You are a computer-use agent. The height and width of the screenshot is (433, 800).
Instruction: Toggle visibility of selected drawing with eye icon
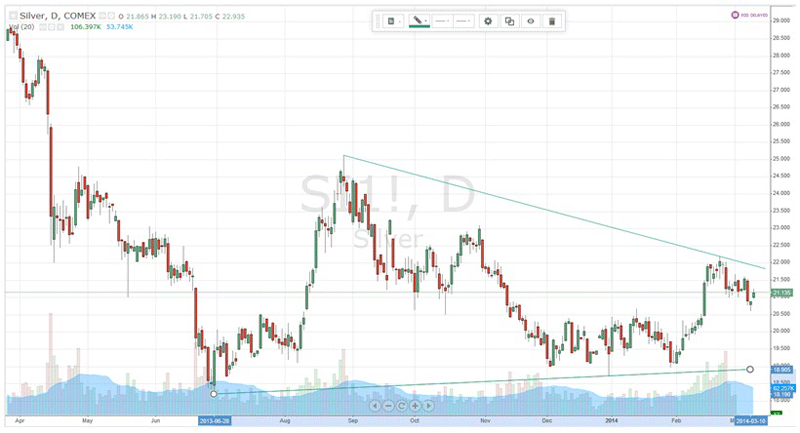point(531,21)
